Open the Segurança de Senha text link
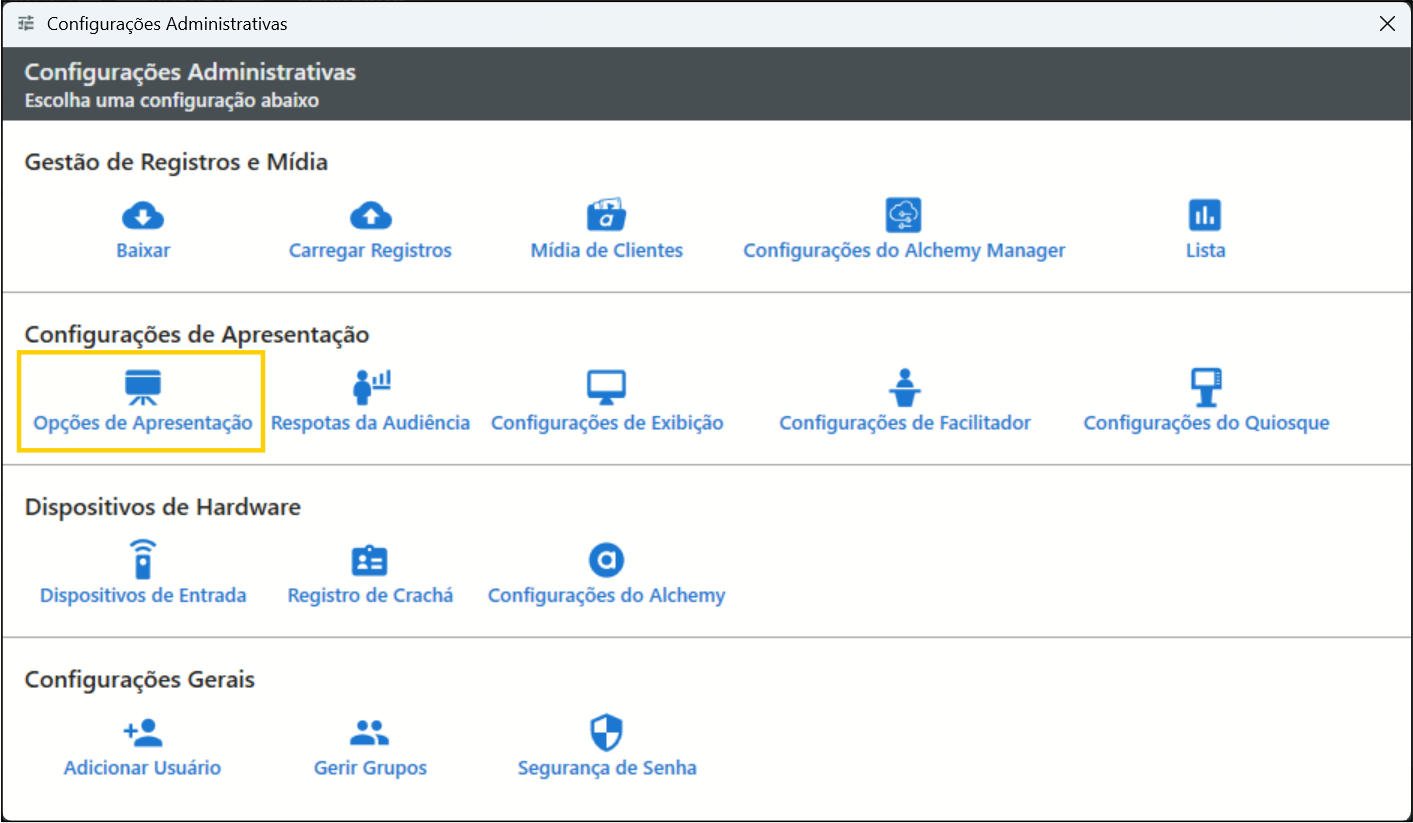1413x823 pixels. pos(606,768)
